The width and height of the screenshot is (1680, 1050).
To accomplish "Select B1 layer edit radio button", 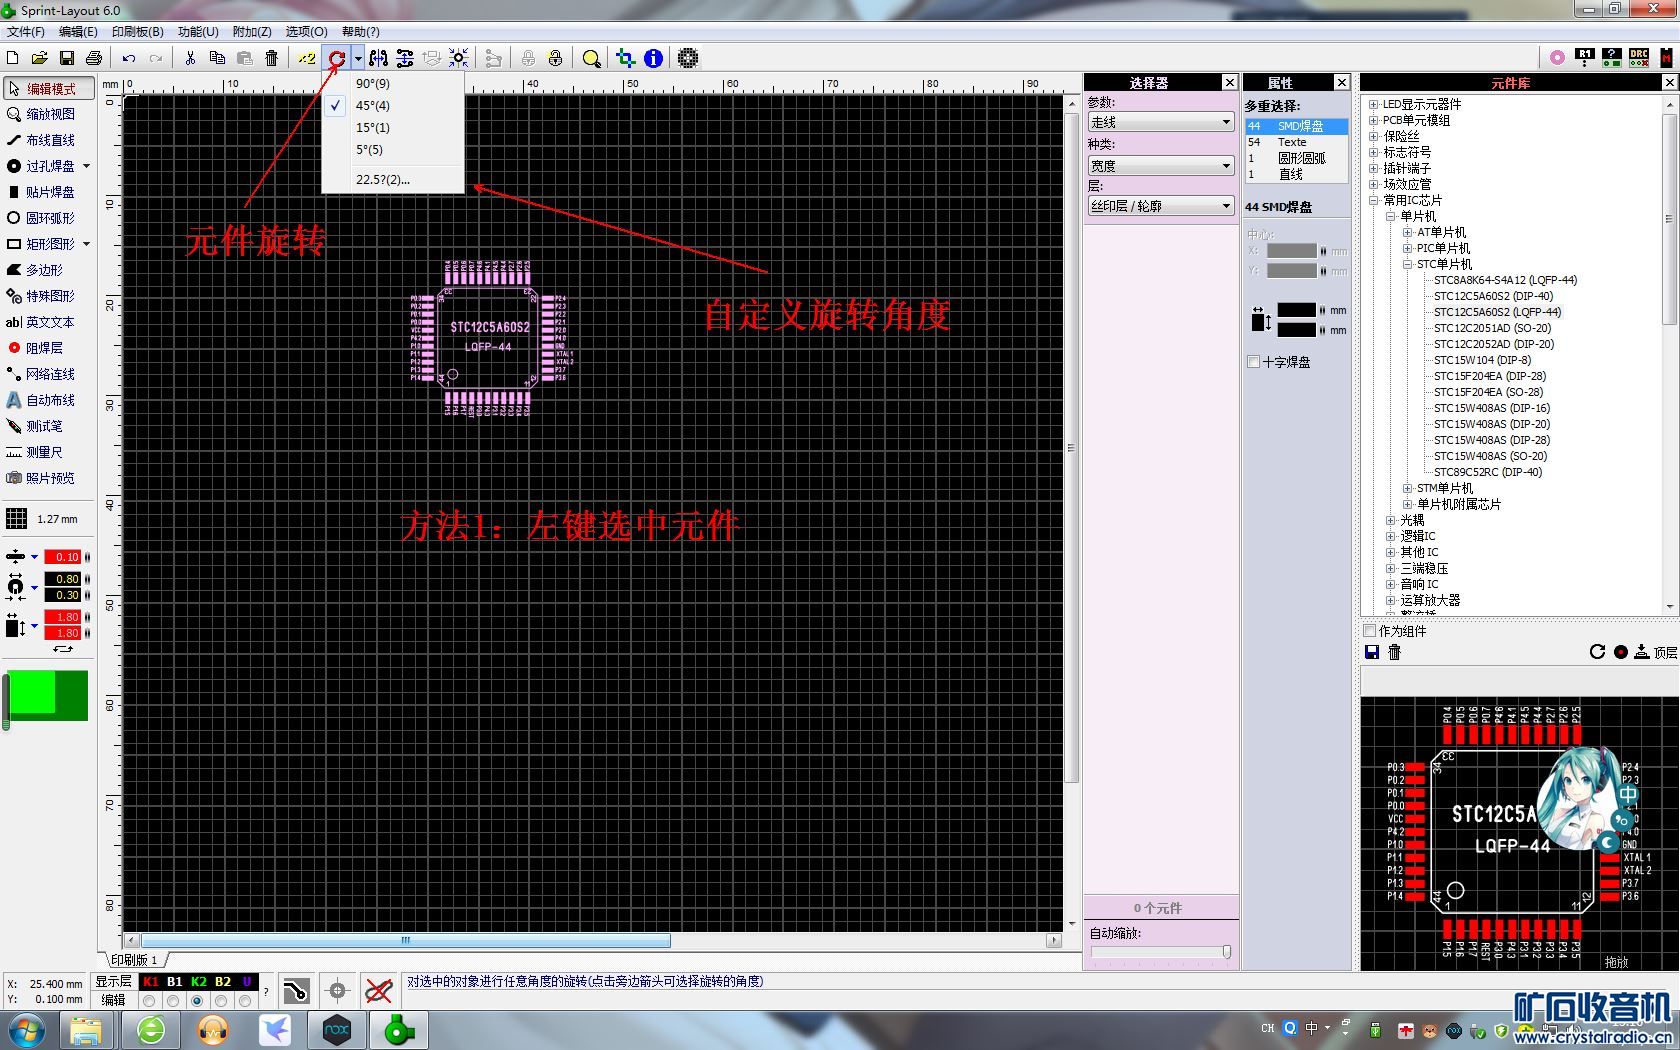I will (173, 1000).
